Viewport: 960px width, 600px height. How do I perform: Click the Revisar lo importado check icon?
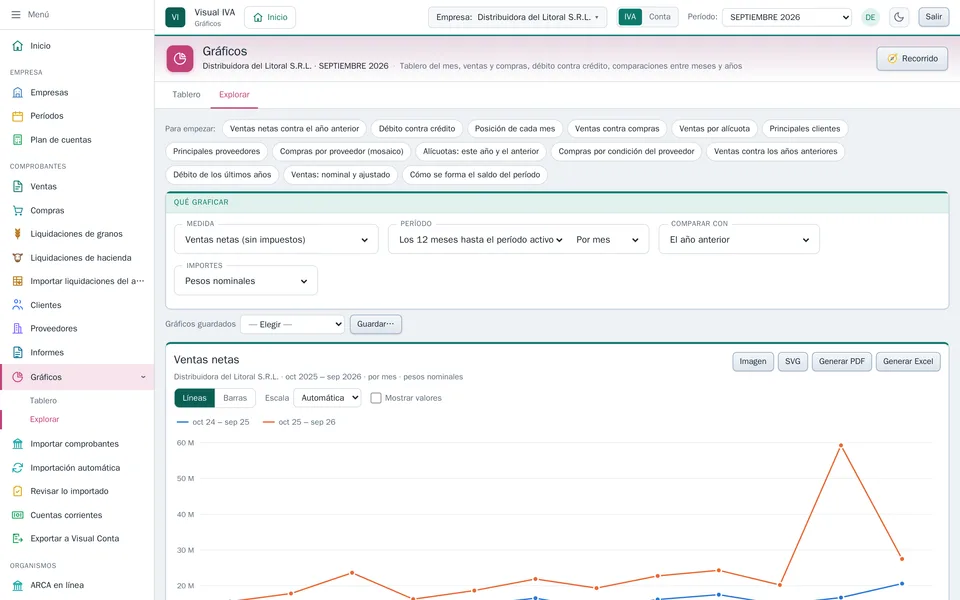18,491
